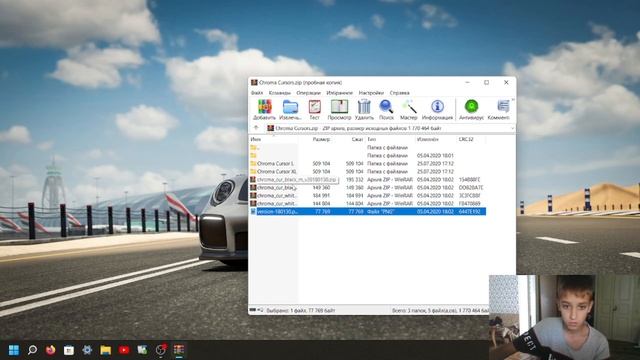The image size is (640, 360).
Task: Select the Chroma Cursor L folder name
Action: [x=276, y=163]
